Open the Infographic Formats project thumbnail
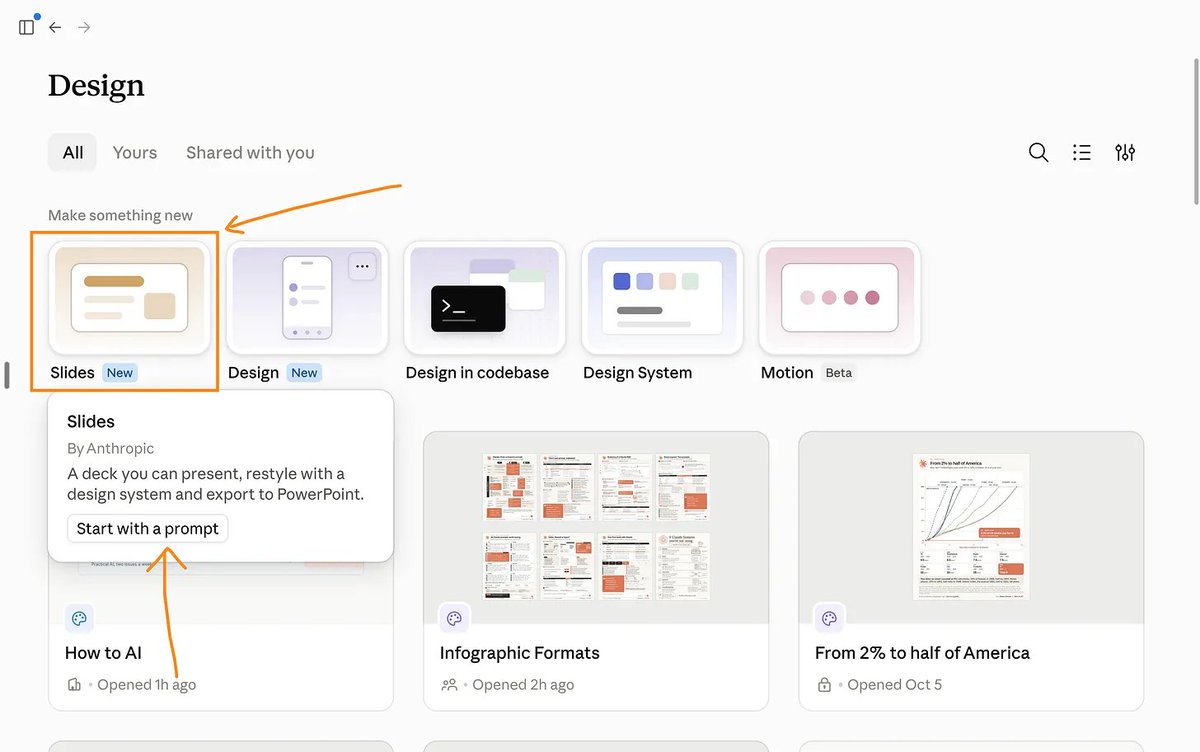 596,527
